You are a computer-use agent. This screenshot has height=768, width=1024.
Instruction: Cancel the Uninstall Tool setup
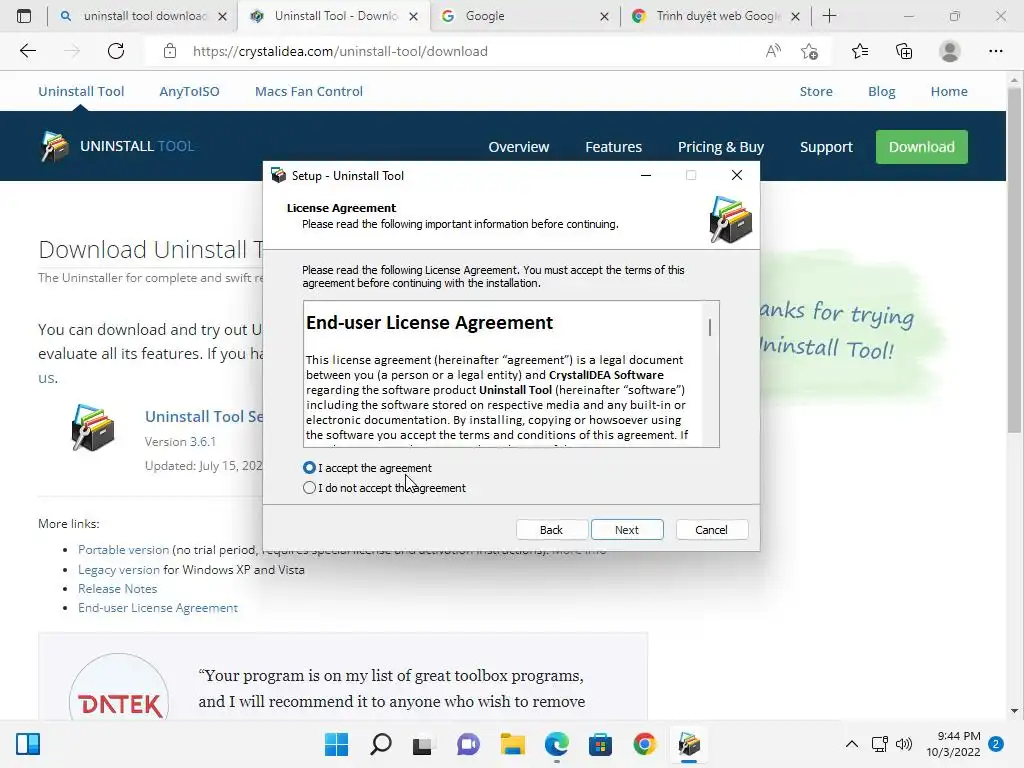click(x=711, y=530)
